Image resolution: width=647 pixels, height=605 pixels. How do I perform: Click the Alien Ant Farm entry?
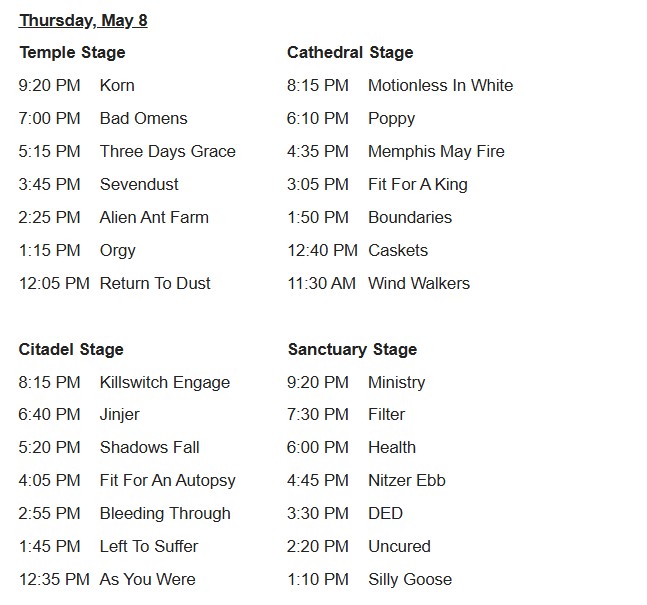tap(154, 217)
